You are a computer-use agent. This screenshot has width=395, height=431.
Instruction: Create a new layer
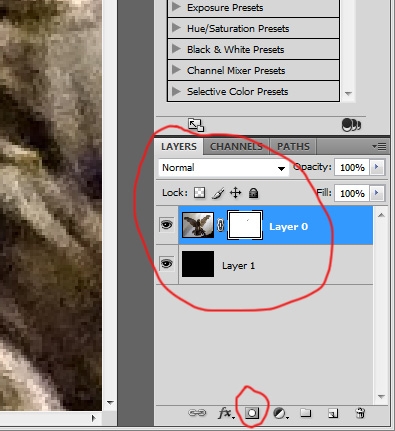pos(333,413)
